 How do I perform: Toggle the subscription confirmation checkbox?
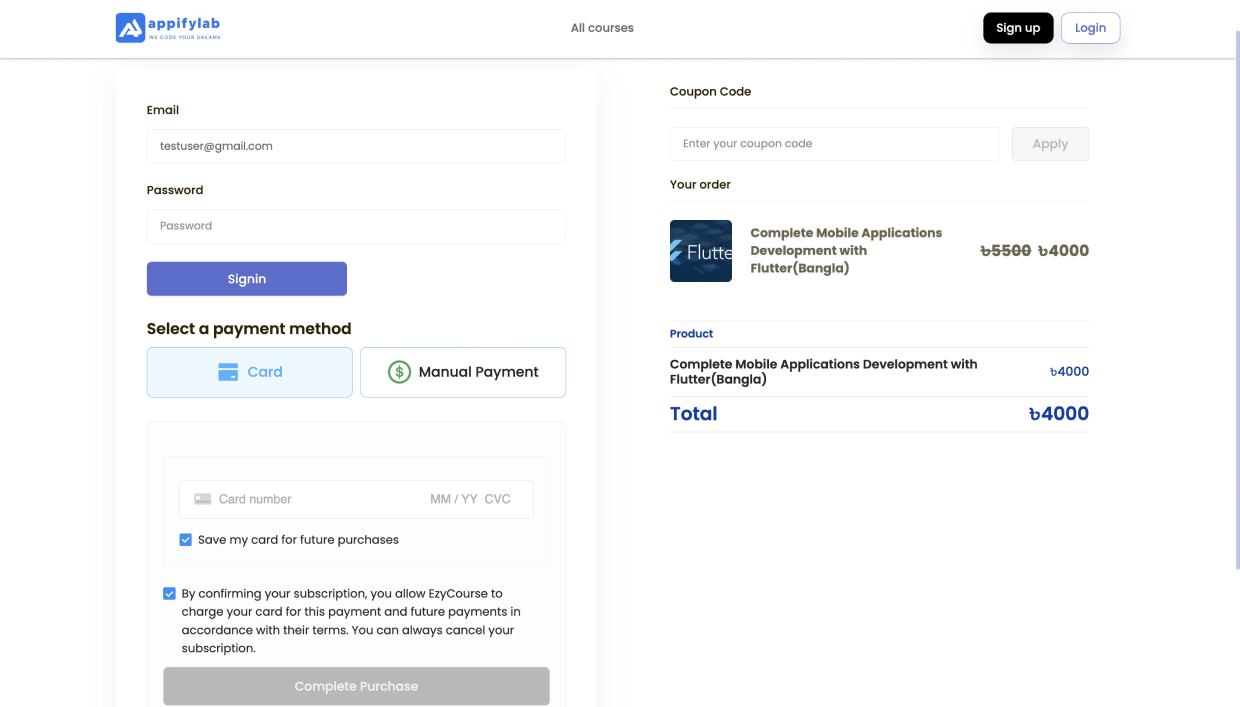coord(169,594)
